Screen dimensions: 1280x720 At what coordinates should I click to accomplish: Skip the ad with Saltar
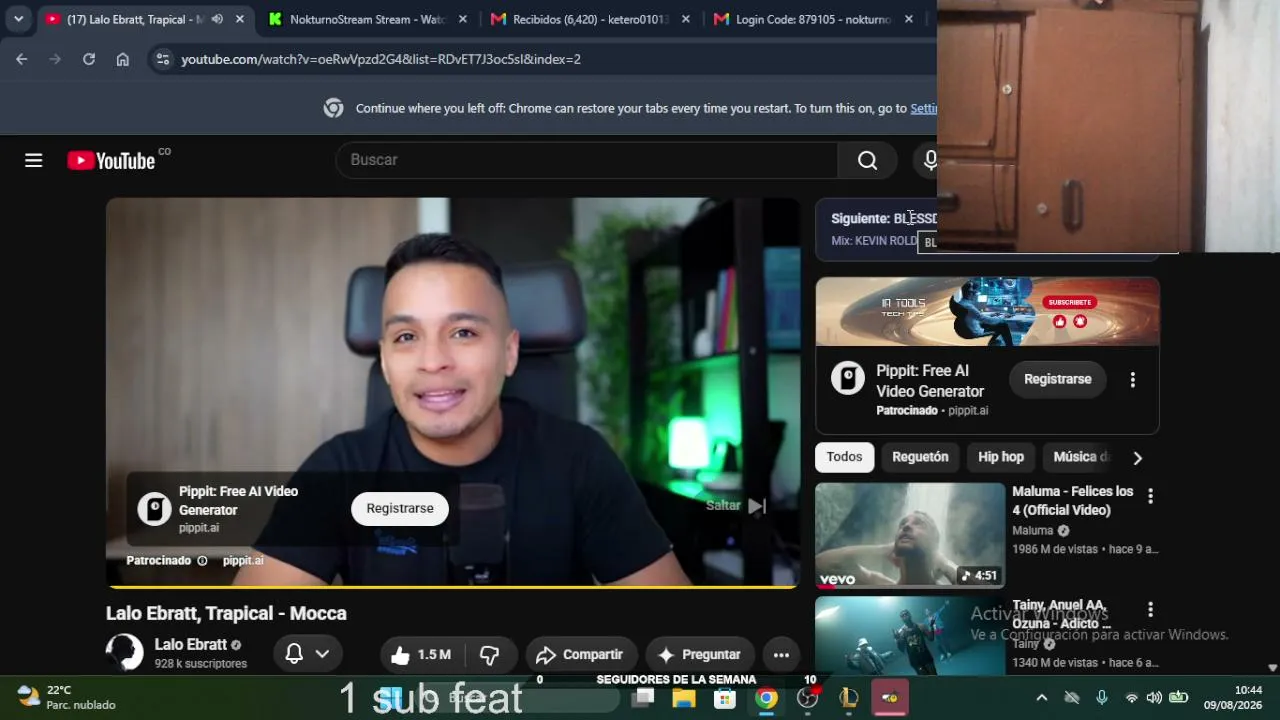click(x=736, y=506)
